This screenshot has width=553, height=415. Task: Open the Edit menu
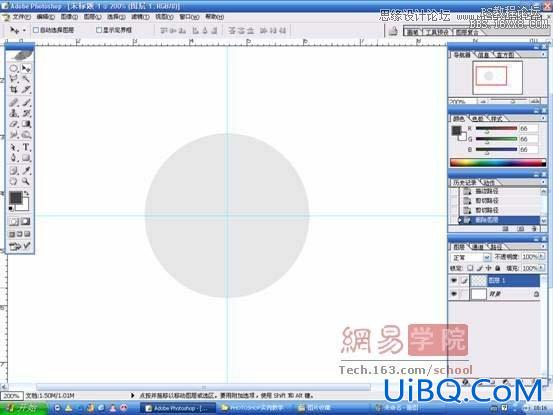click(x=45, y=17)
